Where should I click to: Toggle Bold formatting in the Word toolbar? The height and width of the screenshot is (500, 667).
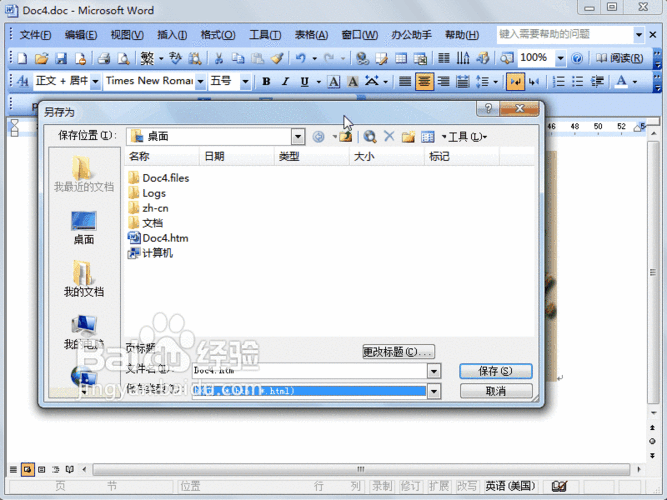[266, 81]
